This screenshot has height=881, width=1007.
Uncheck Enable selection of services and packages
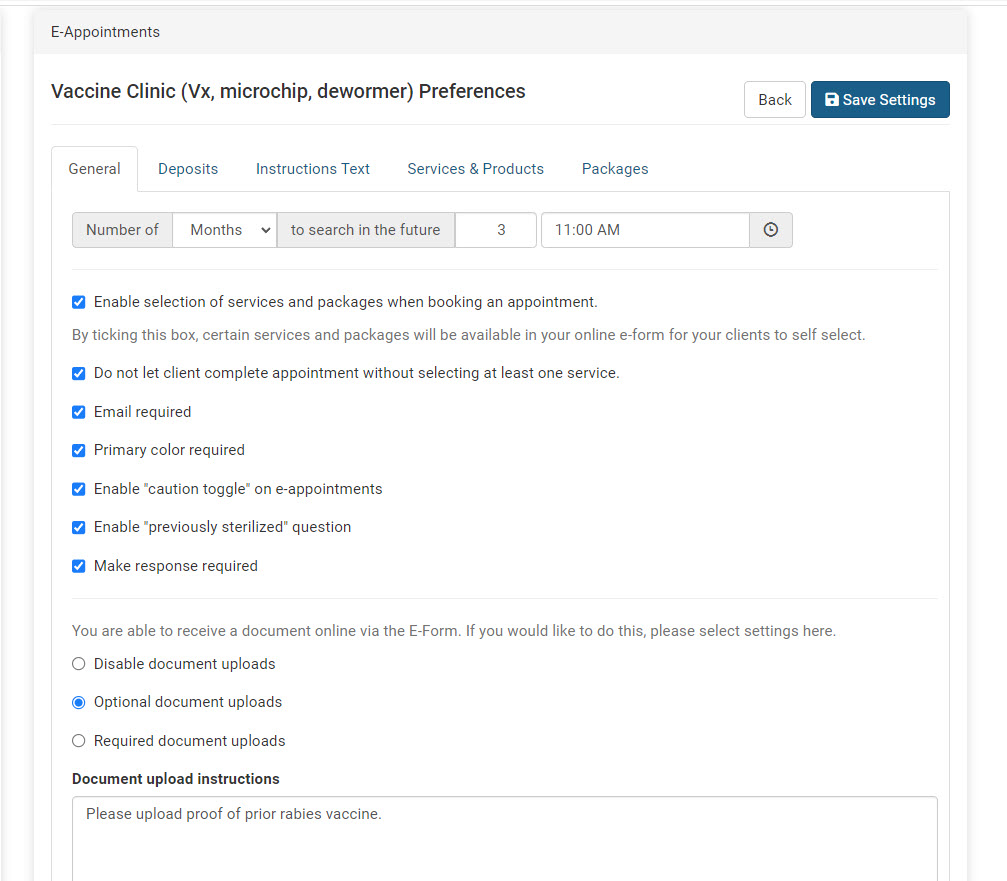(79, 302)
